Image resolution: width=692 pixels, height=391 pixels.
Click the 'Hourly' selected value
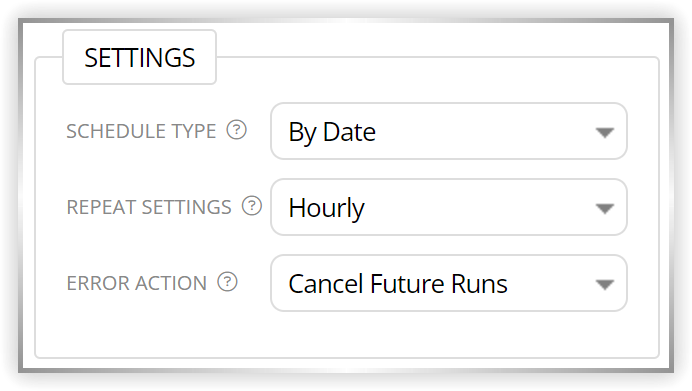327,208
